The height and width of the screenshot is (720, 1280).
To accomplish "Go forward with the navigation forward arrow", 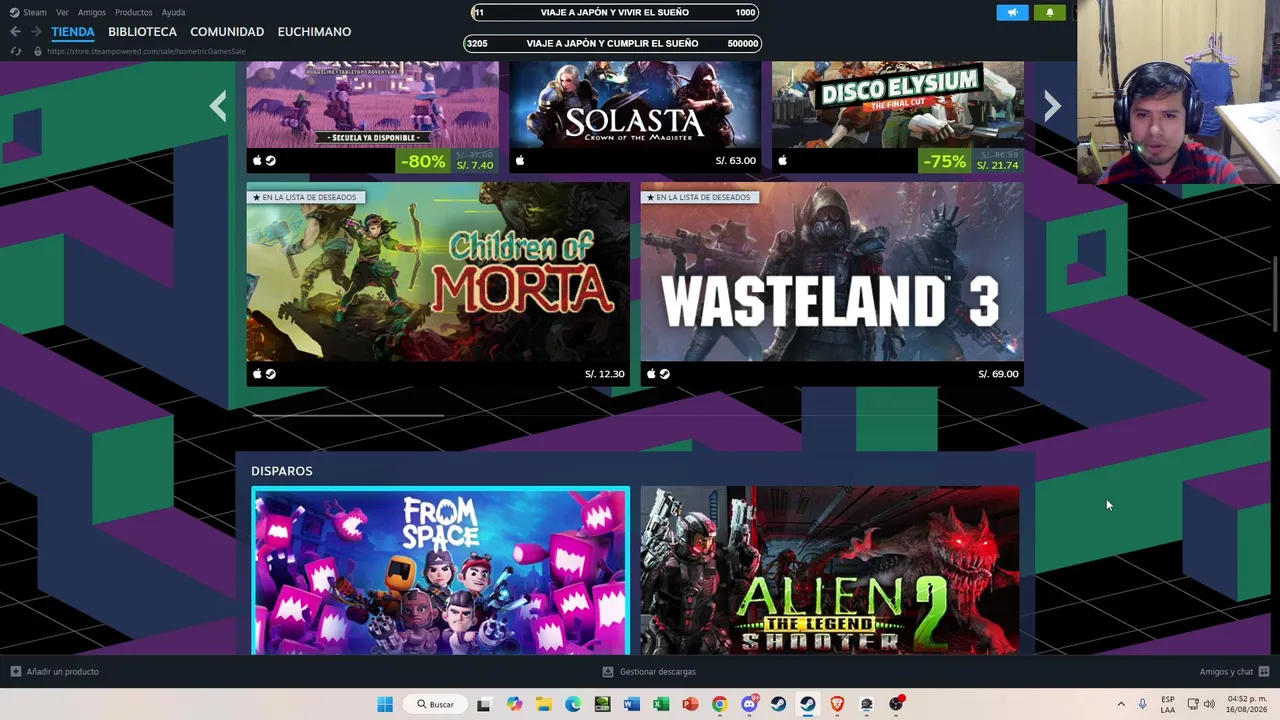I will pos(36,32).
